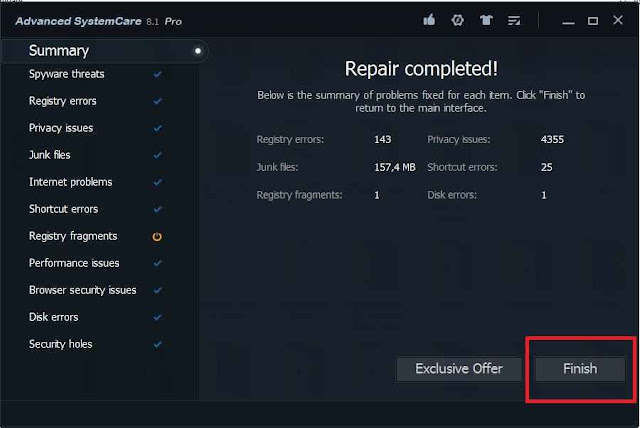Click the checkmark beside Internet problems
The image size is (640, 428).
[158, 182]
